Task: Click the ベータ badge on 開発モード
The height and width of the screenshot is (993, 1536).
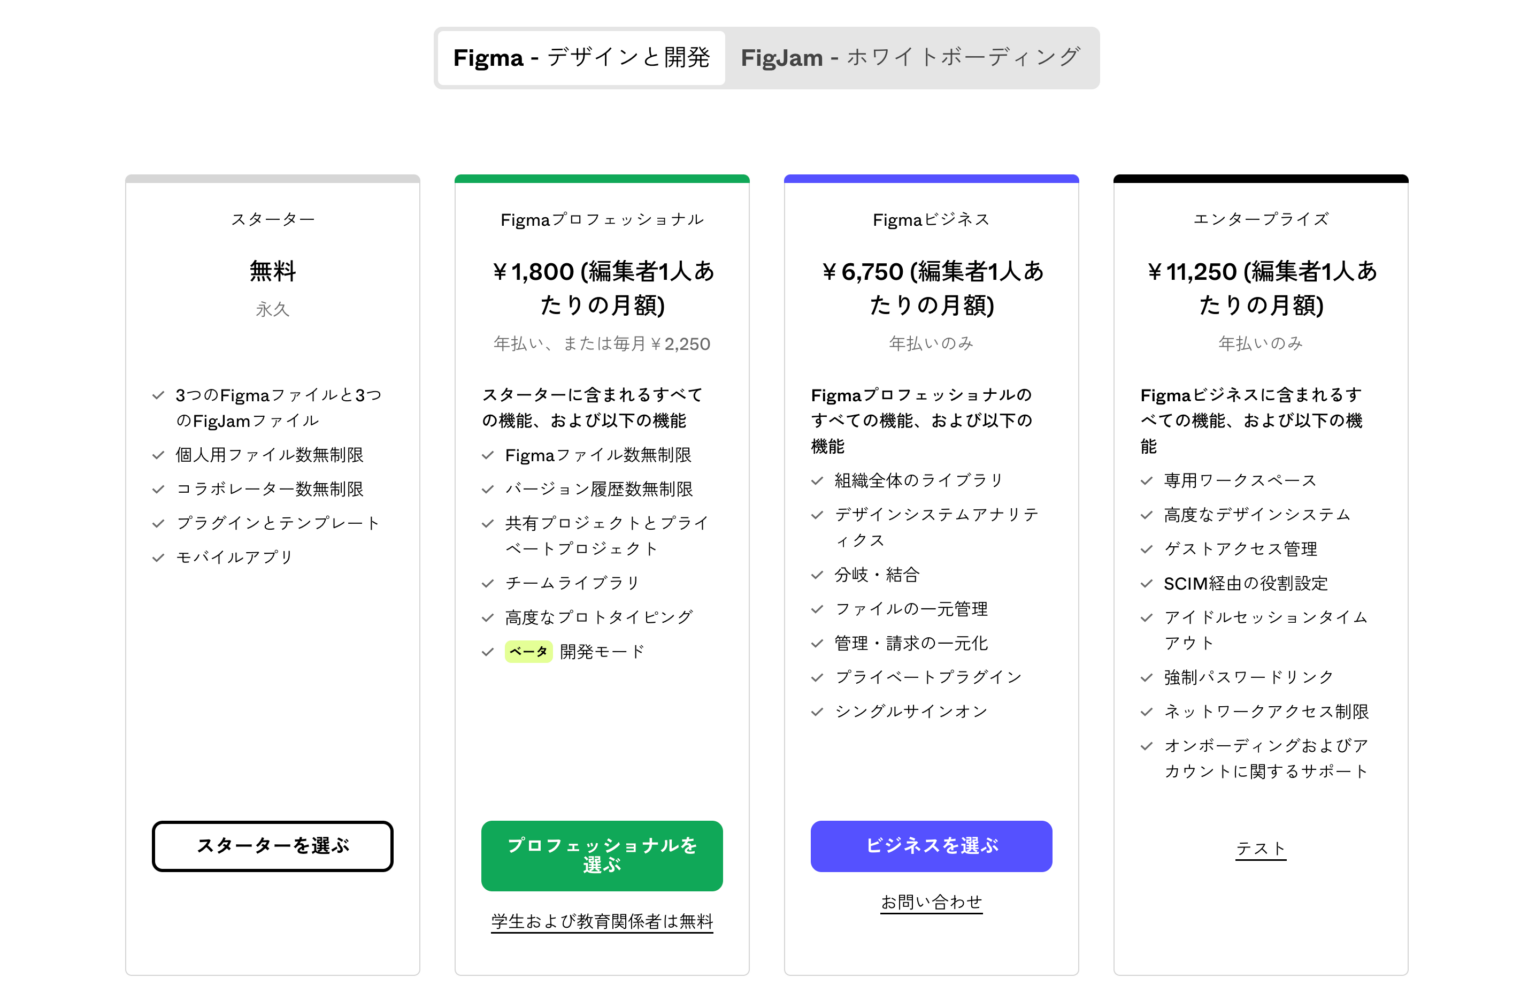Action: click(x=528, y=652)
